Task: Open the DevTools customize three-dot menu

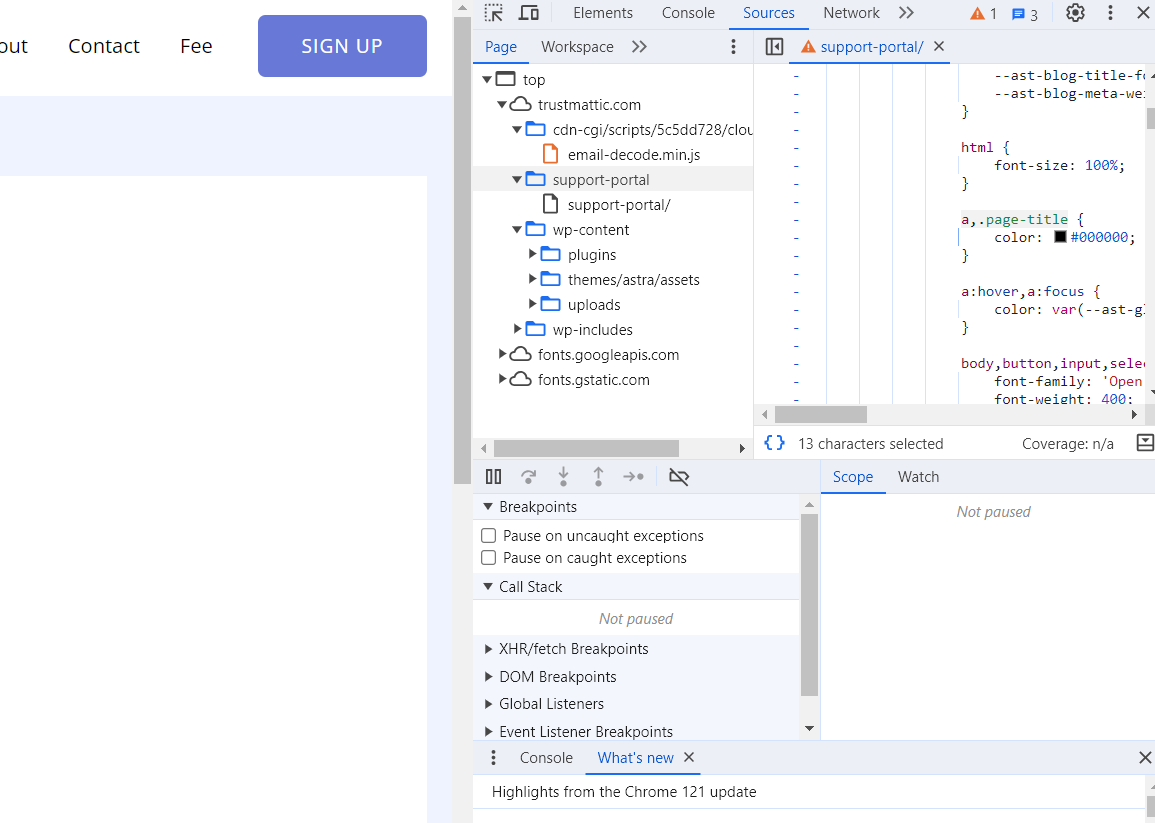Action: pyautogui.click(x=1110, y=13)
